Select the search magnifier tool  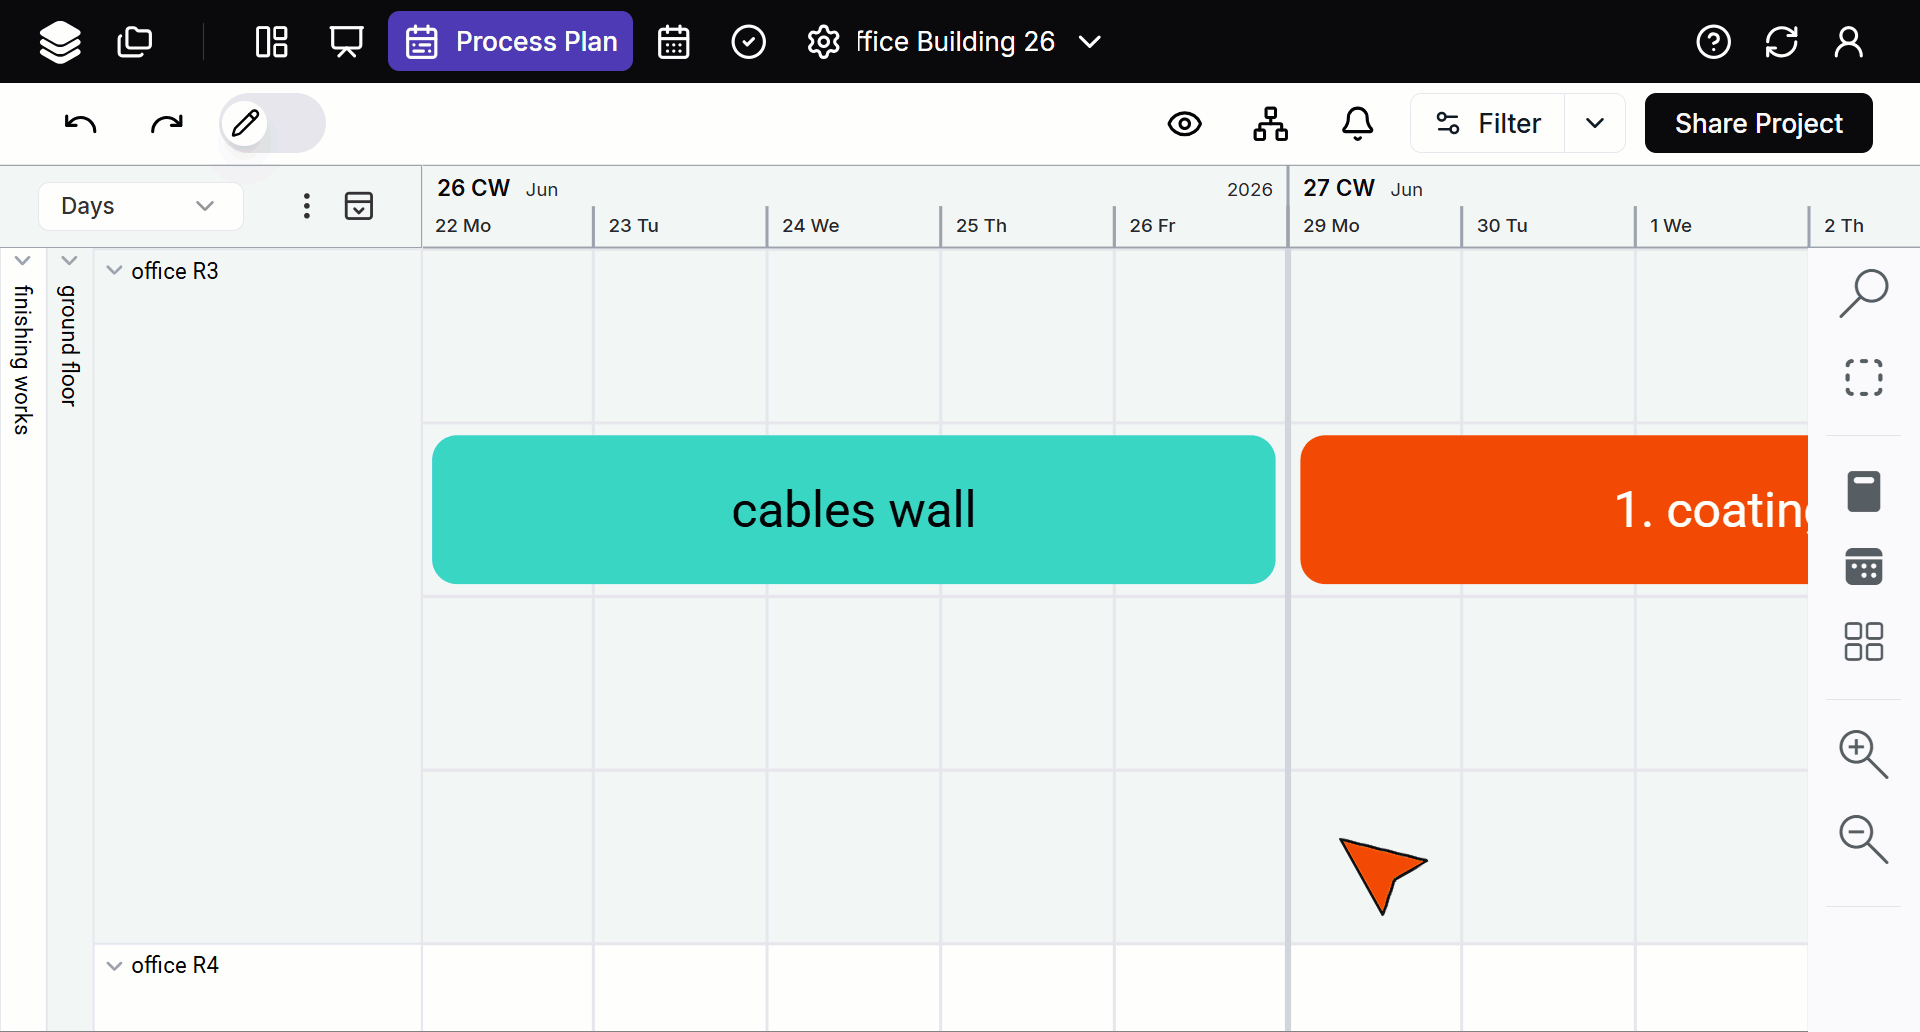1863,294
